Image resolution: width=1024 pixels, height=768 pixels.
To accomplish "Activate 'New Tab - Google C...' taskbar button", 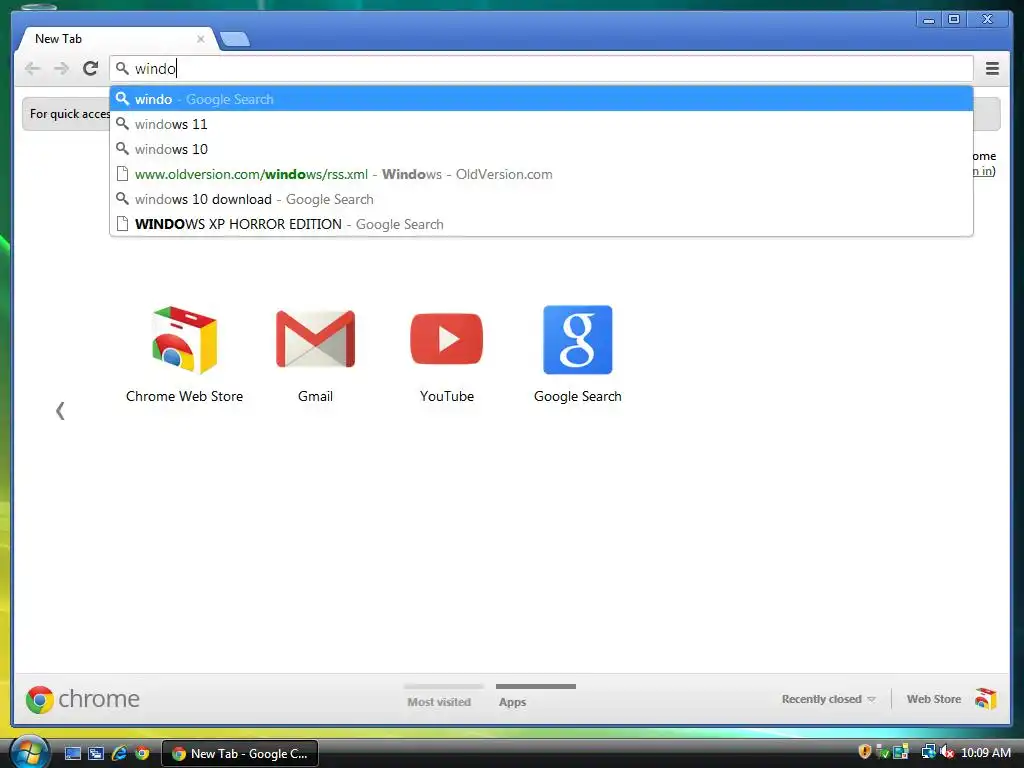I will 240,754.
